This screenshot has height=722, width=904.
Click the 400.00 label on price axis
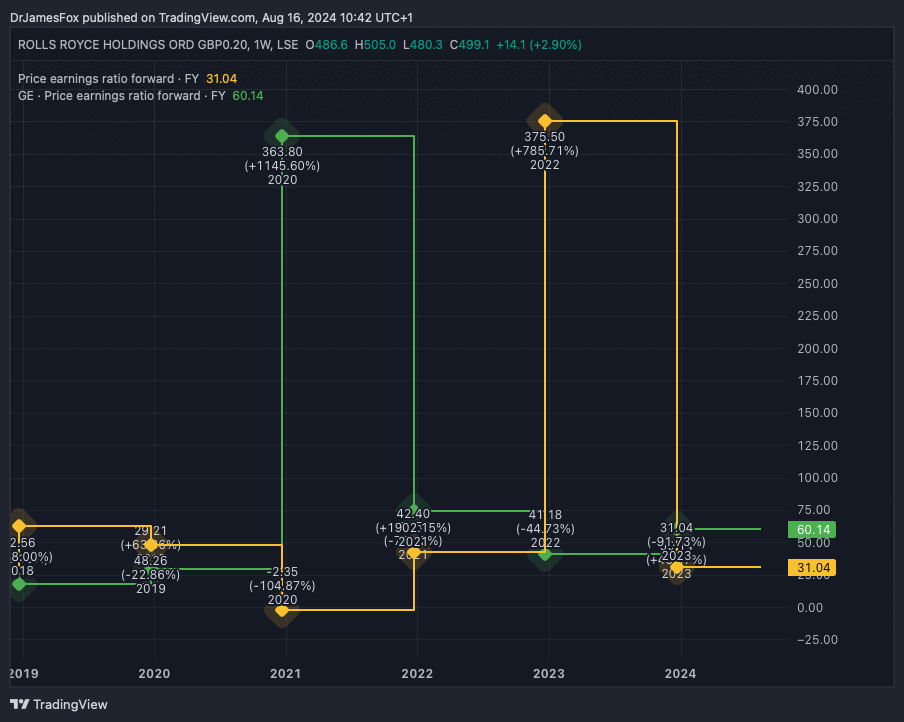816,90
